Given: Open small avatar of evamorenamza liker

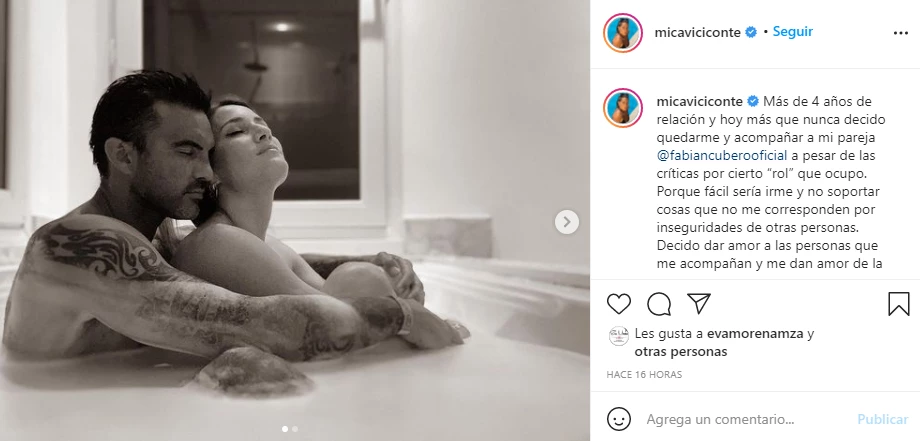Looking at the screenshot, I should [x=618, y=335].
